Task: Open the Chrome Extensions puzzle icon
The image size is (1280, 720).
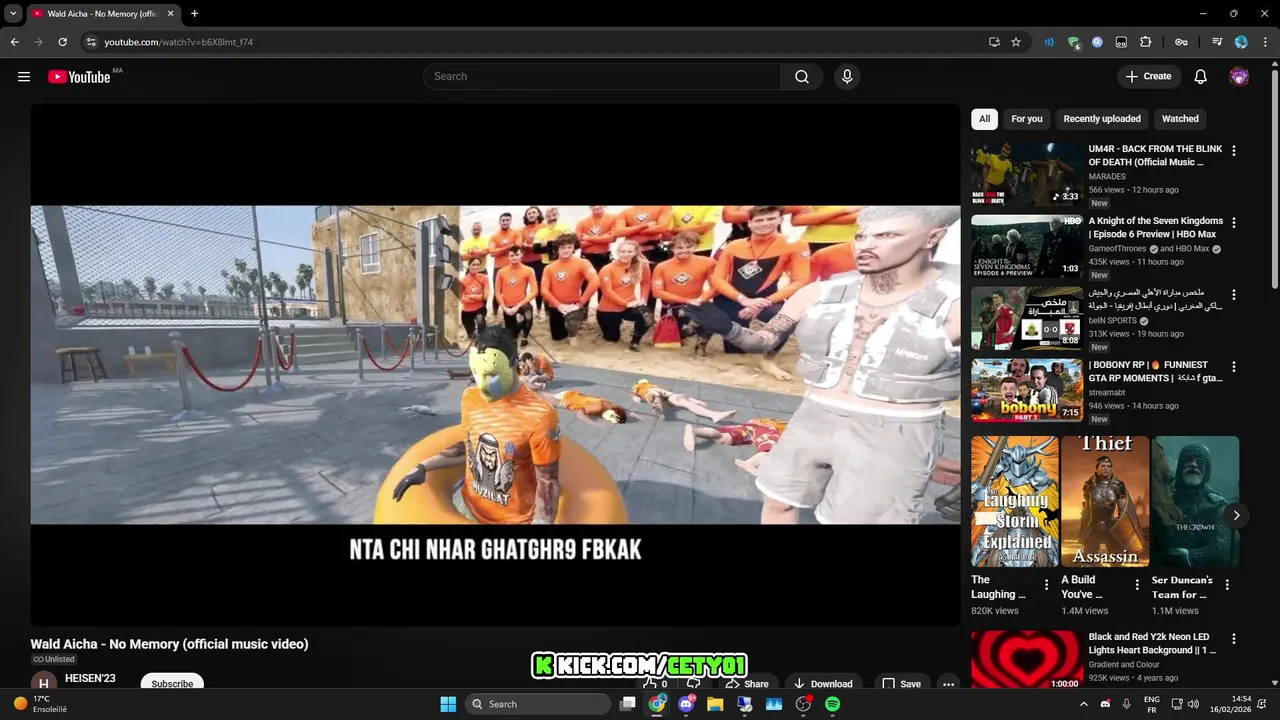Action: pos(1146,42)
